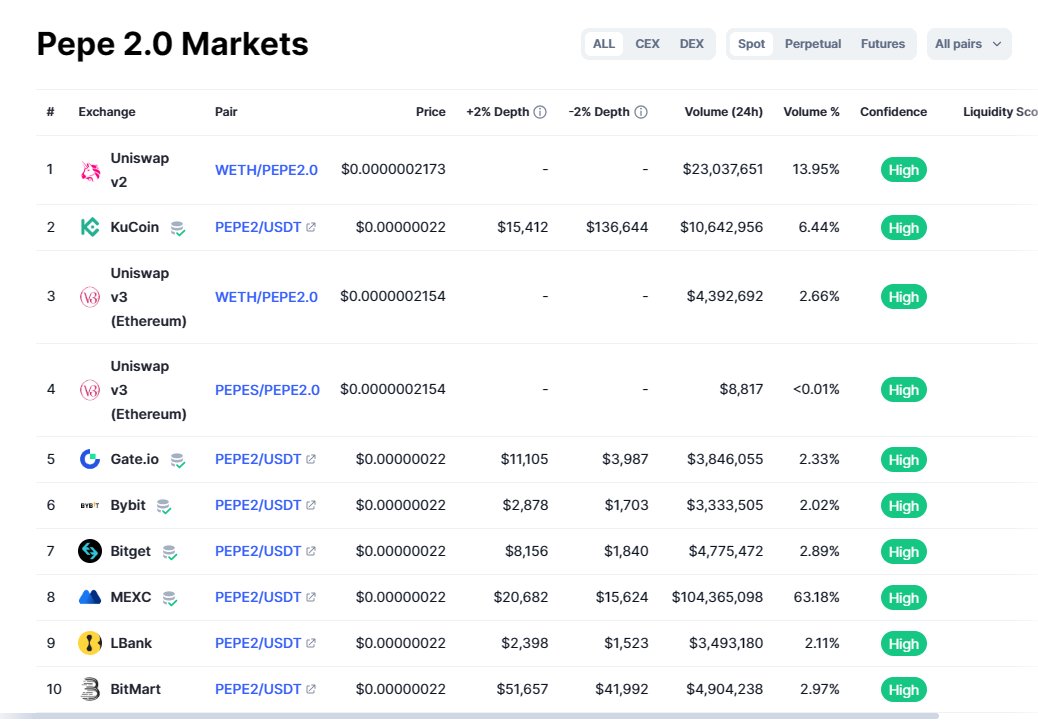1038x725 pixels.
Task: Select the Spot market type
Action: (751, 44)
